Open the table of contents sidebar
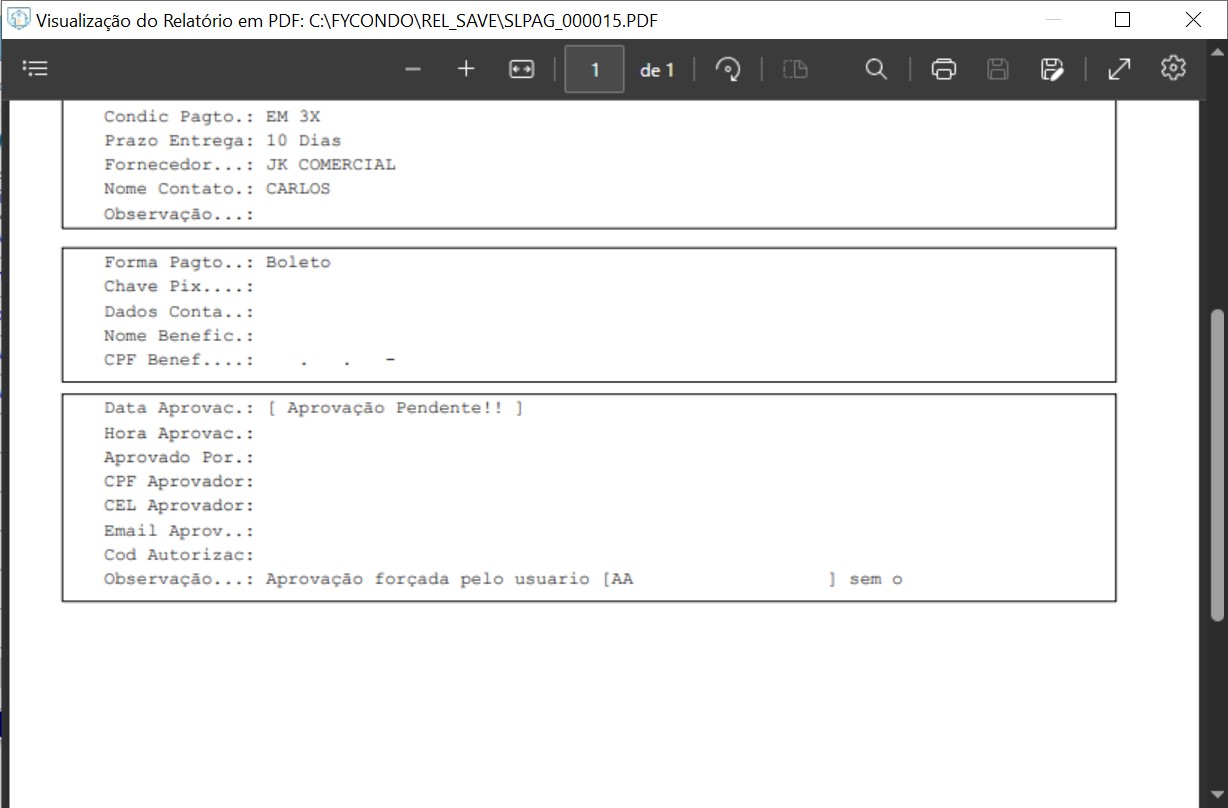Image resolution: width=1228 pixels, height=808 pixels. tap(35, 69)
